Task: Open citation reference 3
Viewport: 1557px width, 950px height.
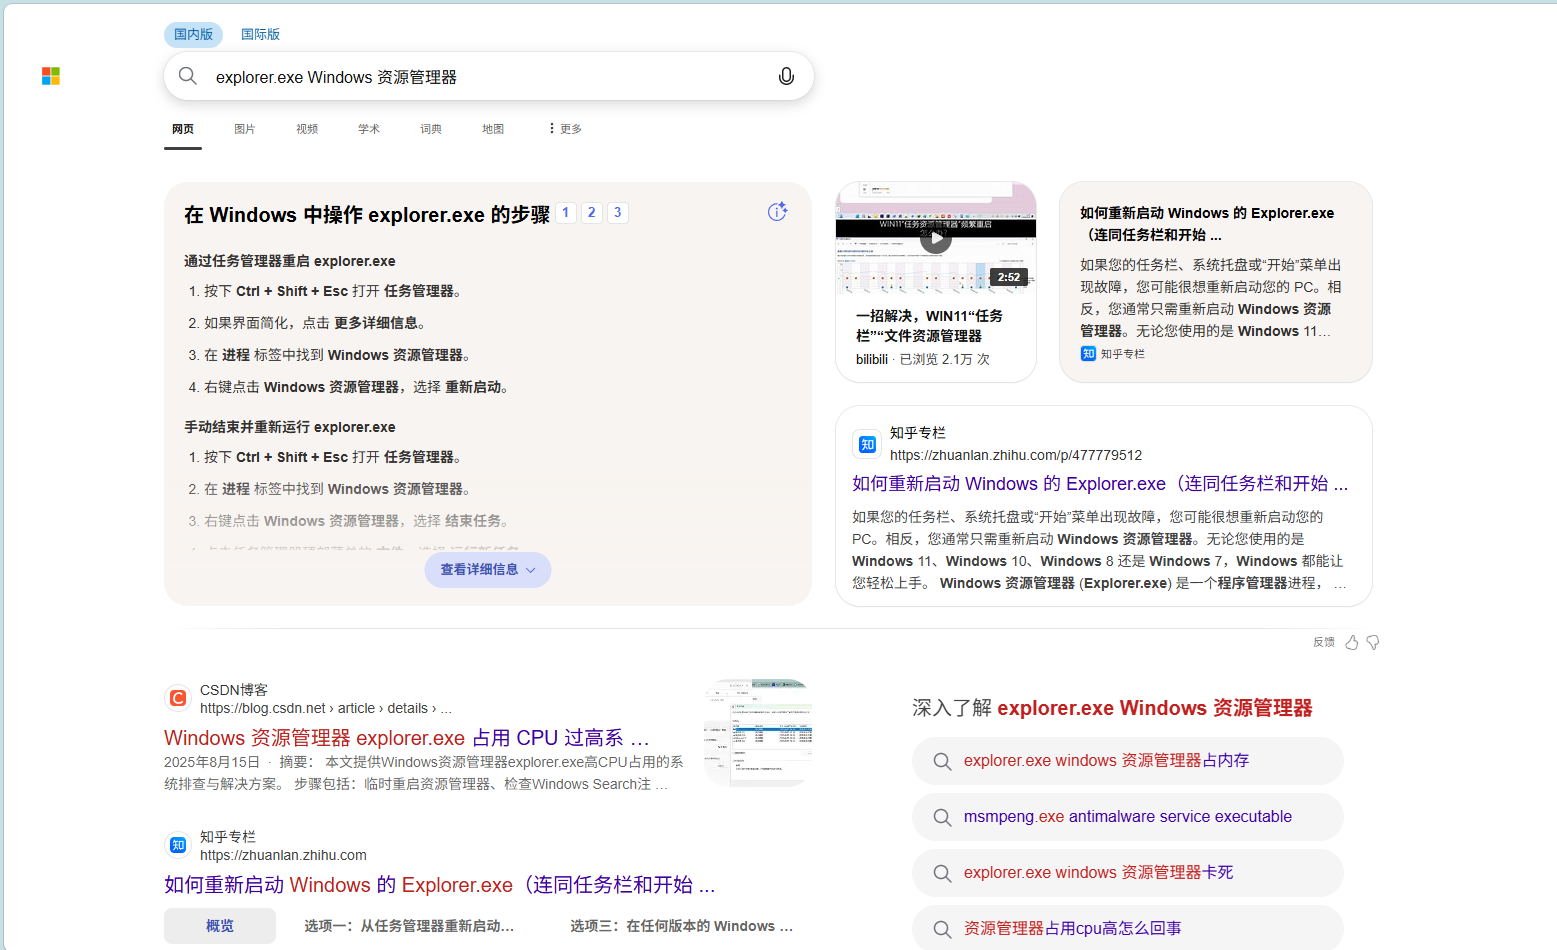Action: (618, 212)
